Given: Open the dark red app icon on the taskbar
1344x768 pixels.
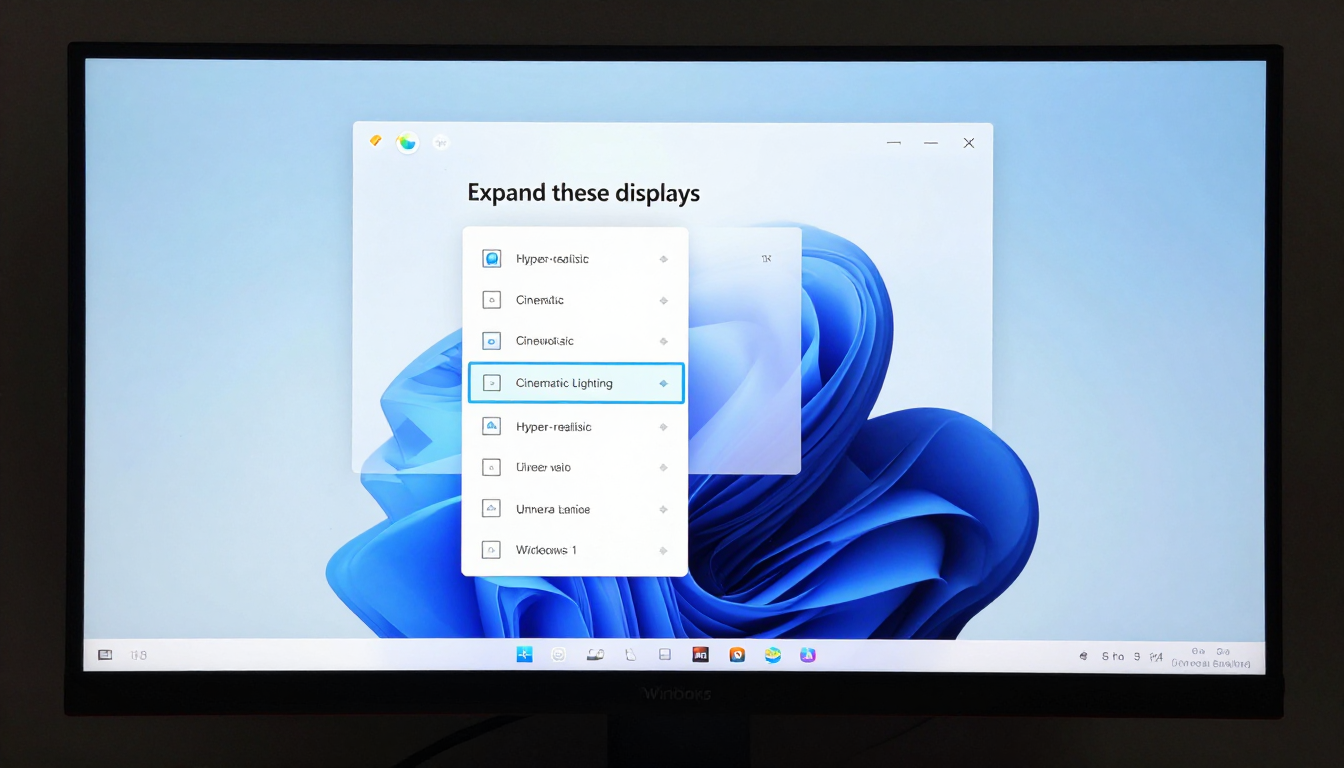Looking at the screenshot, I should pyautogui.click(x=701, y=655).
